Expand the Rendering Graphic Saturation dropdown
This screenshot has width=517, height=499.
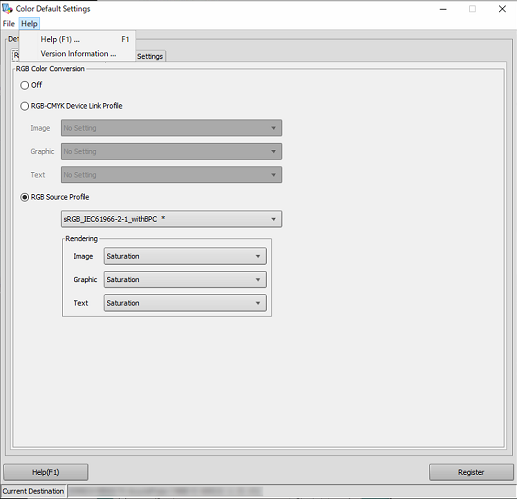[185, 280]
